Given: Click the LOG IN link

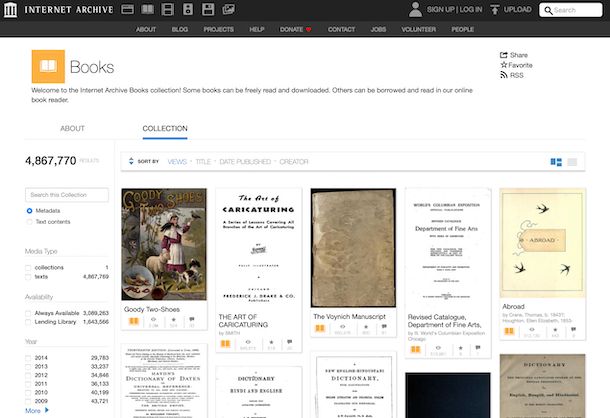Looking at the screenshot, I should (x=471, y=9).
